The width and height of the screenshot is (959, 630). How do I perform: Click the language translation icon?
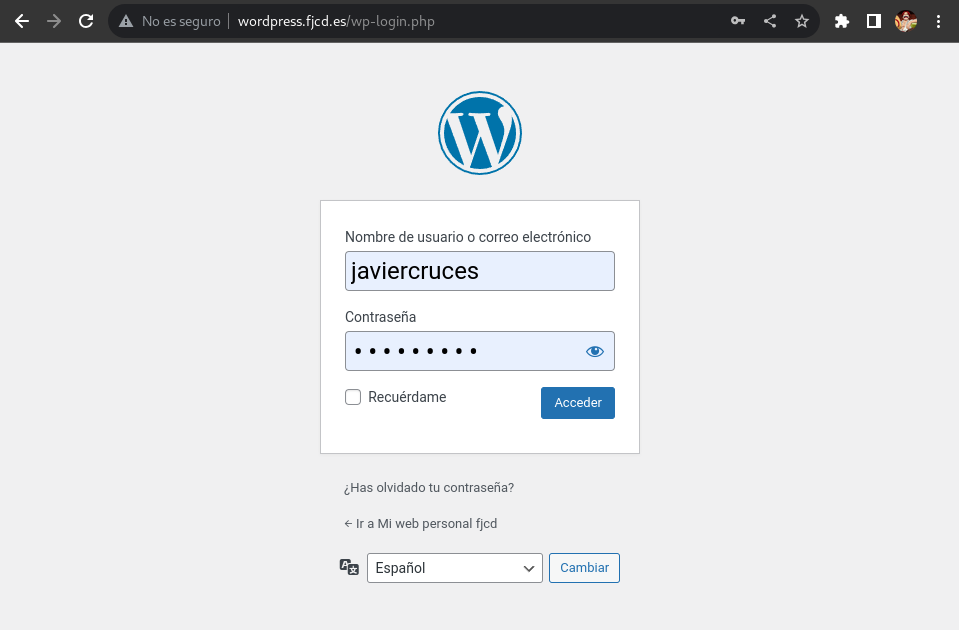tap(349, 567)
